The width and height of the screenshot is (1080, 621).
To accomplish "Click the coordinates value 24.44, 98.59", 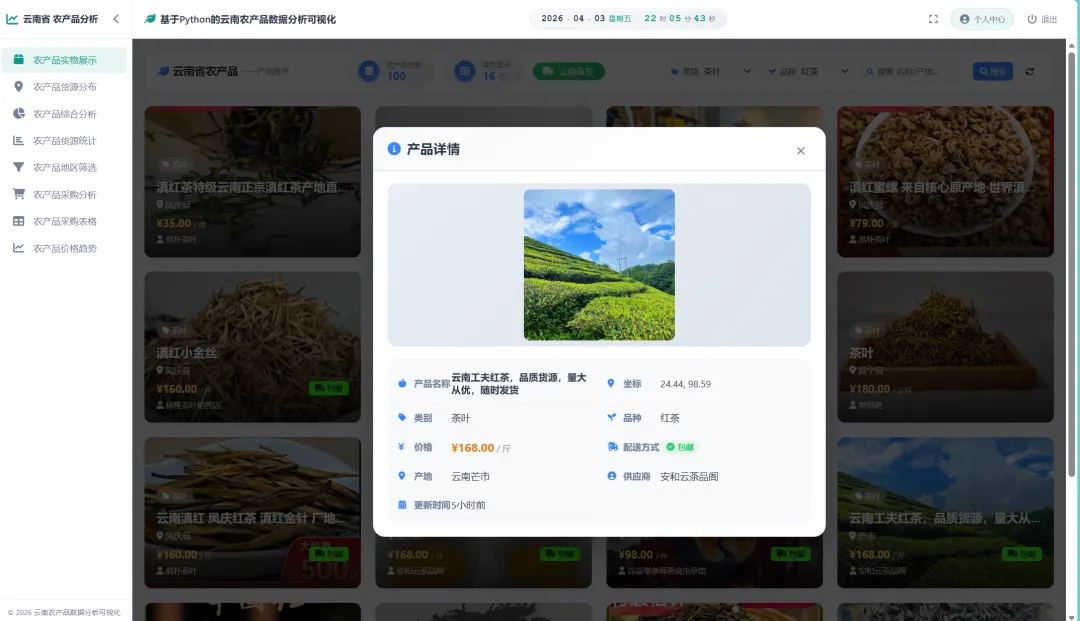I will [x=685, y=384].
